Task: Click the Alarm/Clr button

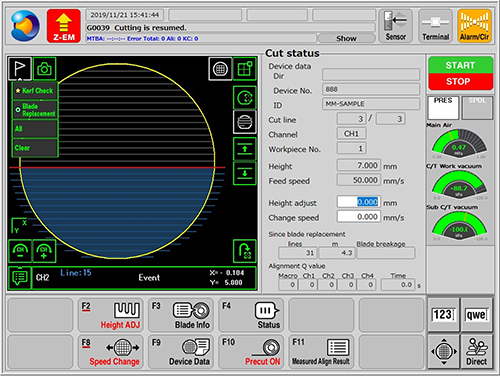Action: (475, 26)
